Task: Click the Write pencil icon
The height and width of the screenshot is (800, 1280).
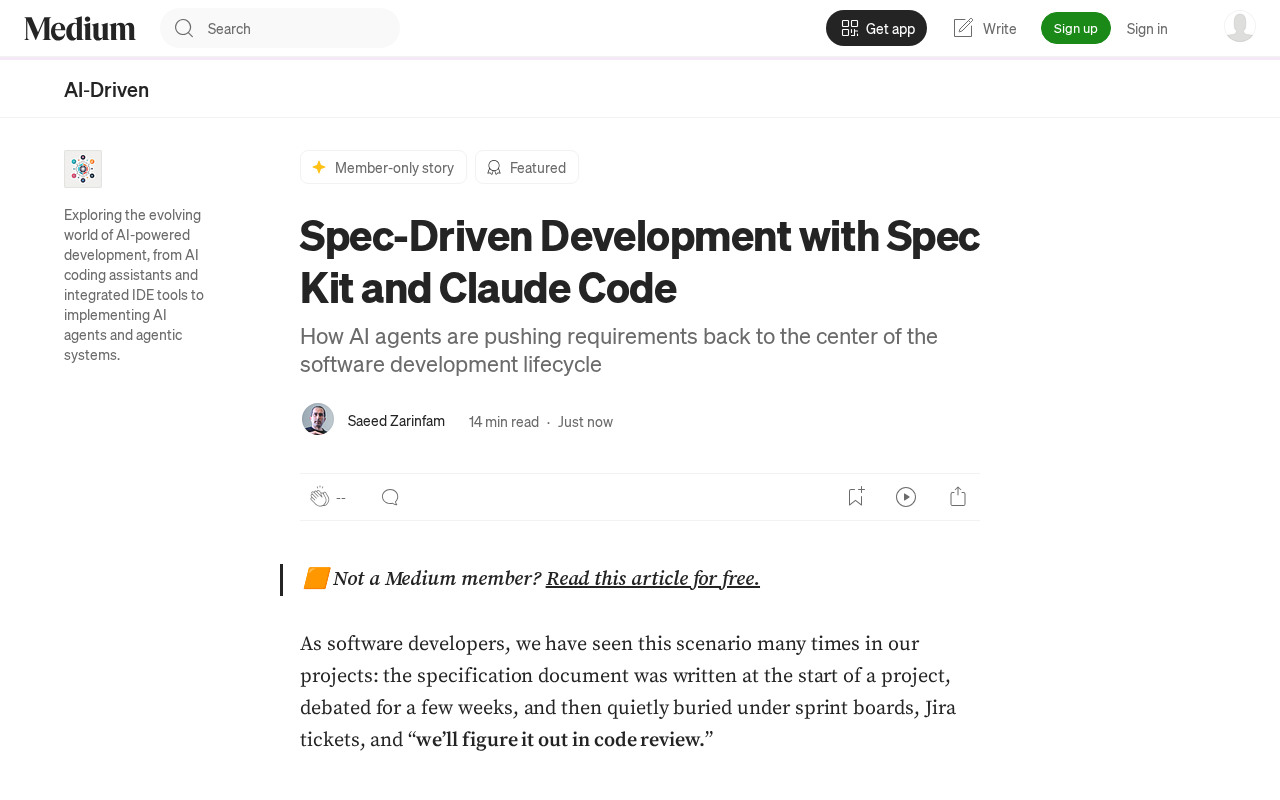Action: click(x=963, y=28)
